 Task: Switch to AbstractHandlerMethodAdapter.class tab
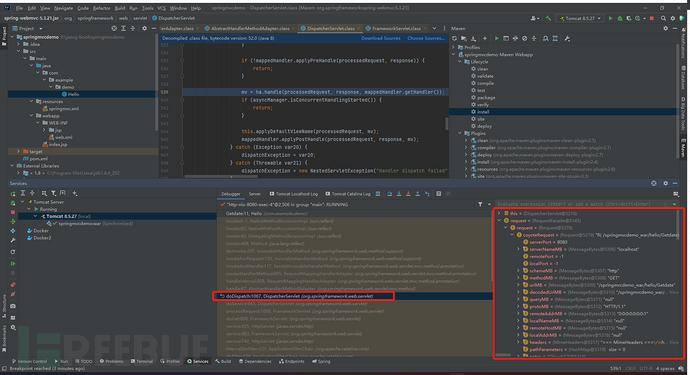pos(250,28)
